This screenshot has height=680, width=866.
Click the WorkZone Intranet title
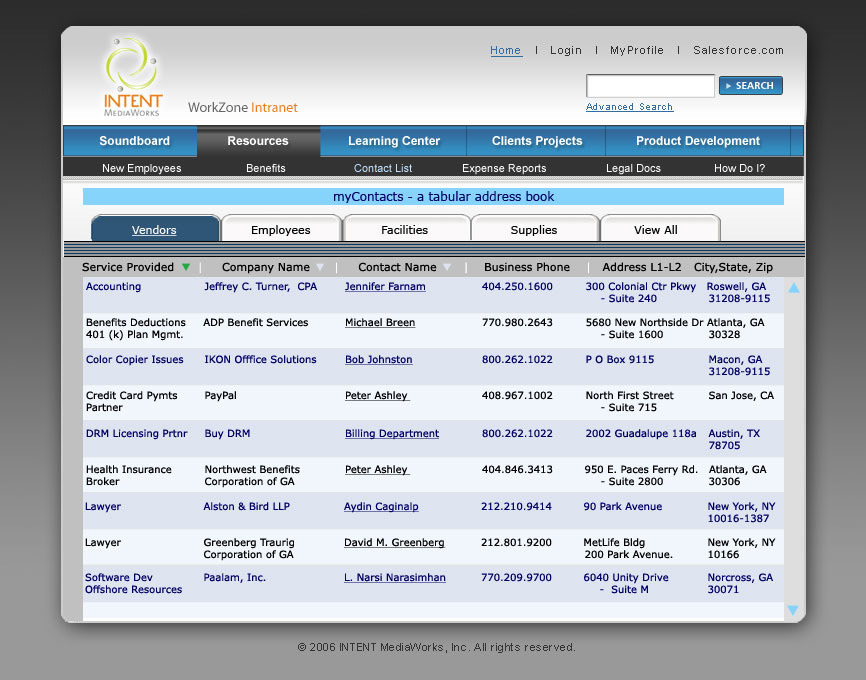(x=242, y=107)
